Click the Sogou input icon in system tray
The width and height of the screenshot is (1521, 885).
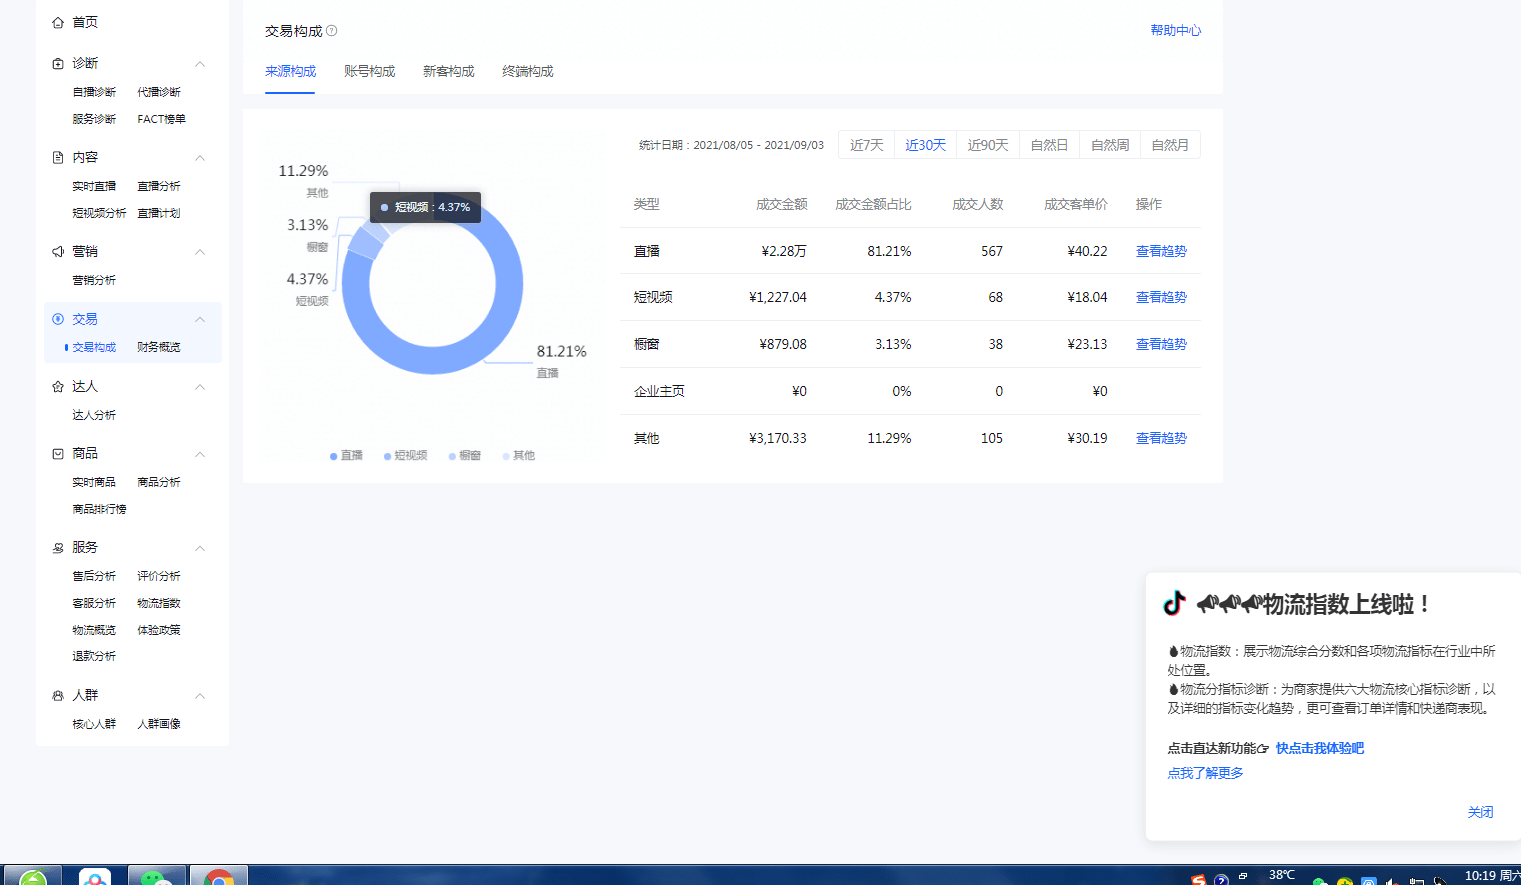[x=1198, y=880]
